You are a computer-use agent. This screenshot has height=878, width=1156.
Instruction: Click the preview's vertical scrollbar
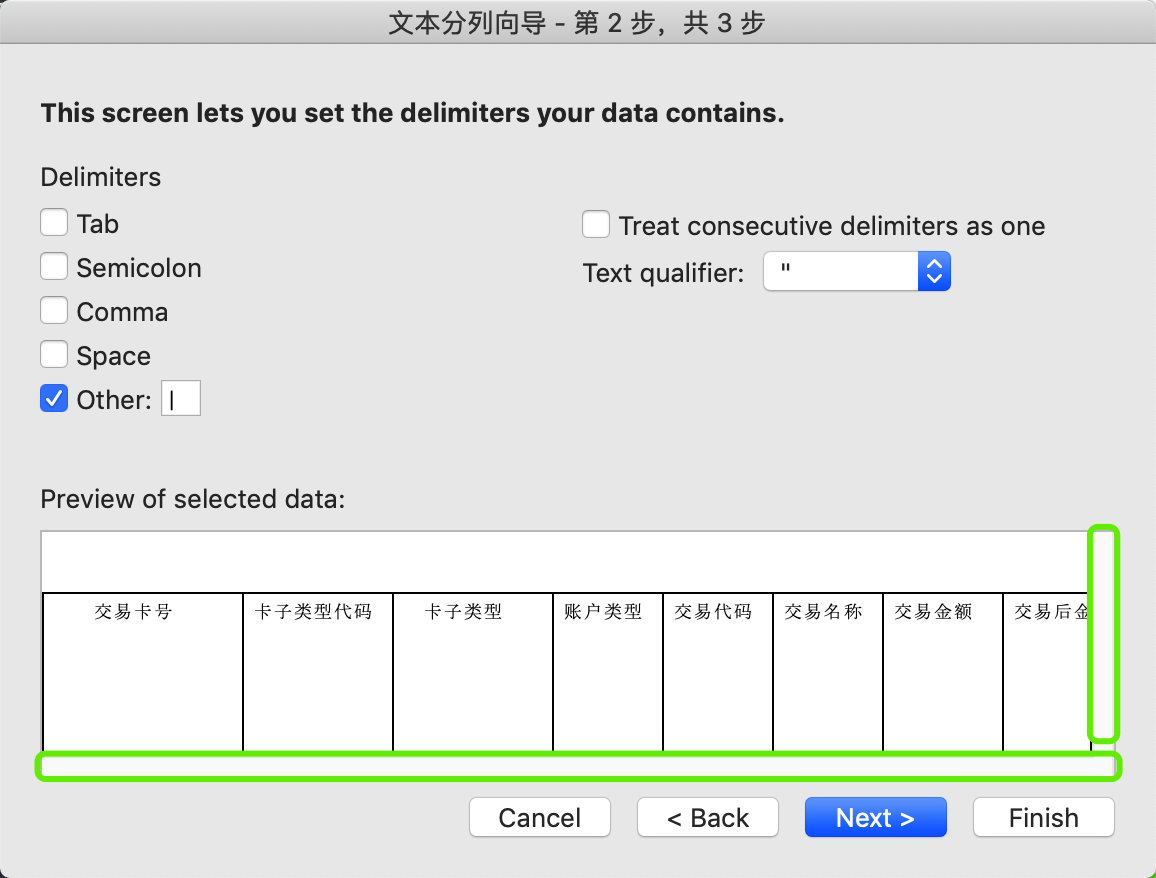tap(1102, 635)
